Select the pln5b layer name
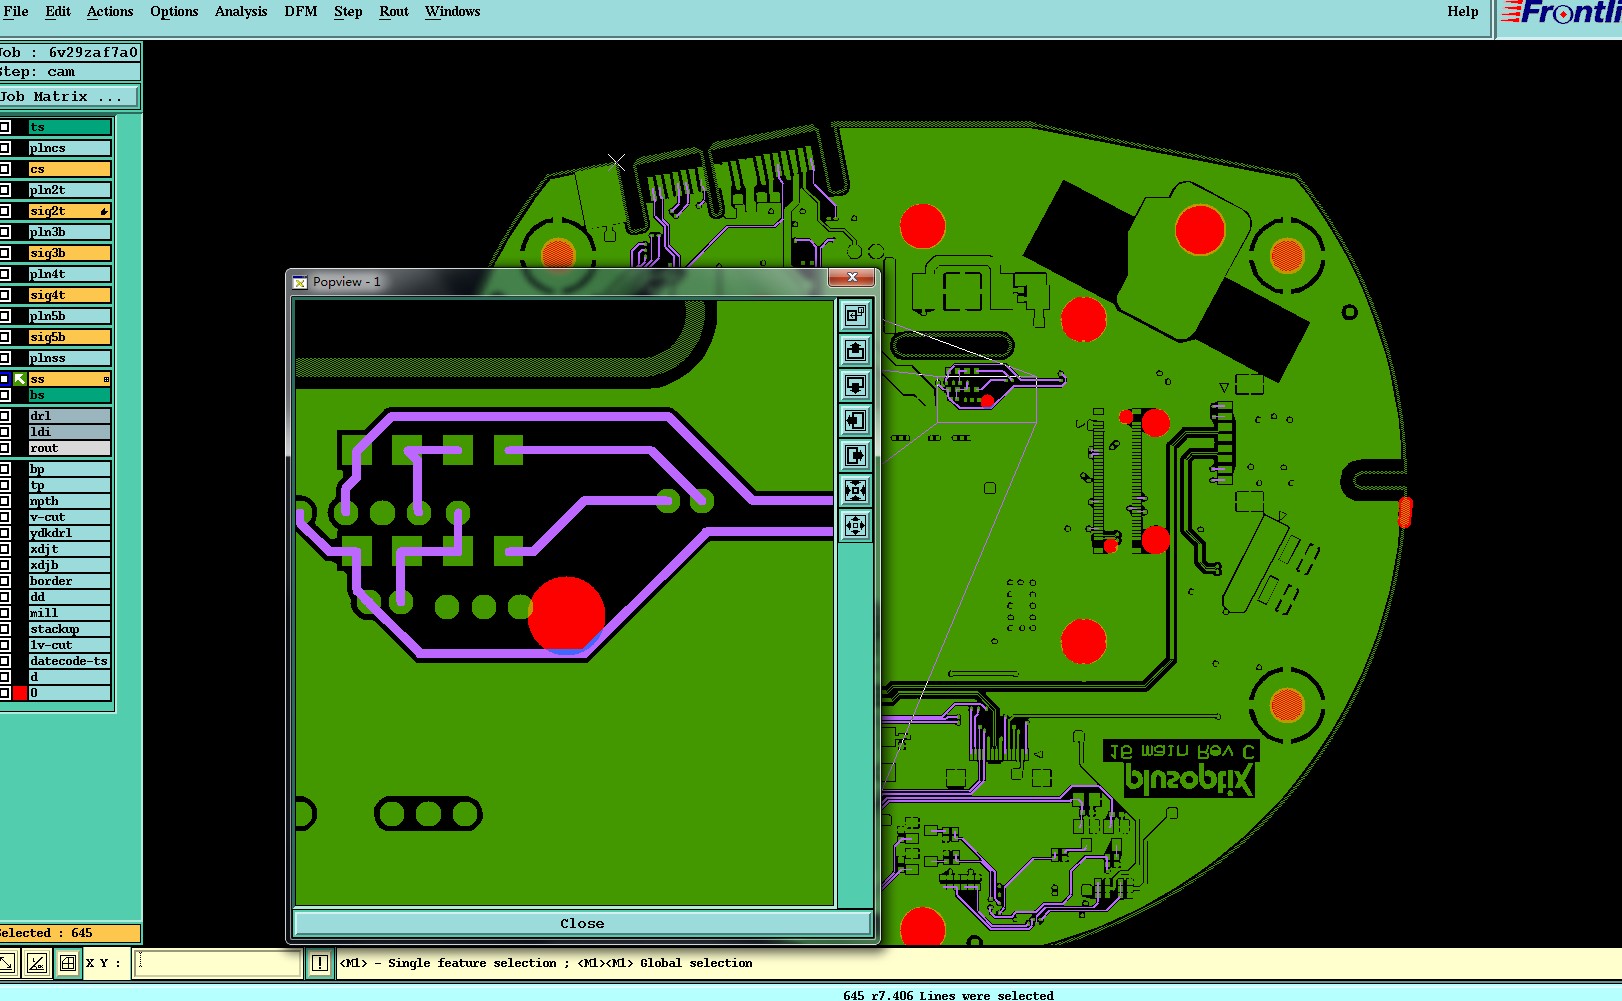1622x1001 pixels. pyautogui.click(x=69, y=316)
